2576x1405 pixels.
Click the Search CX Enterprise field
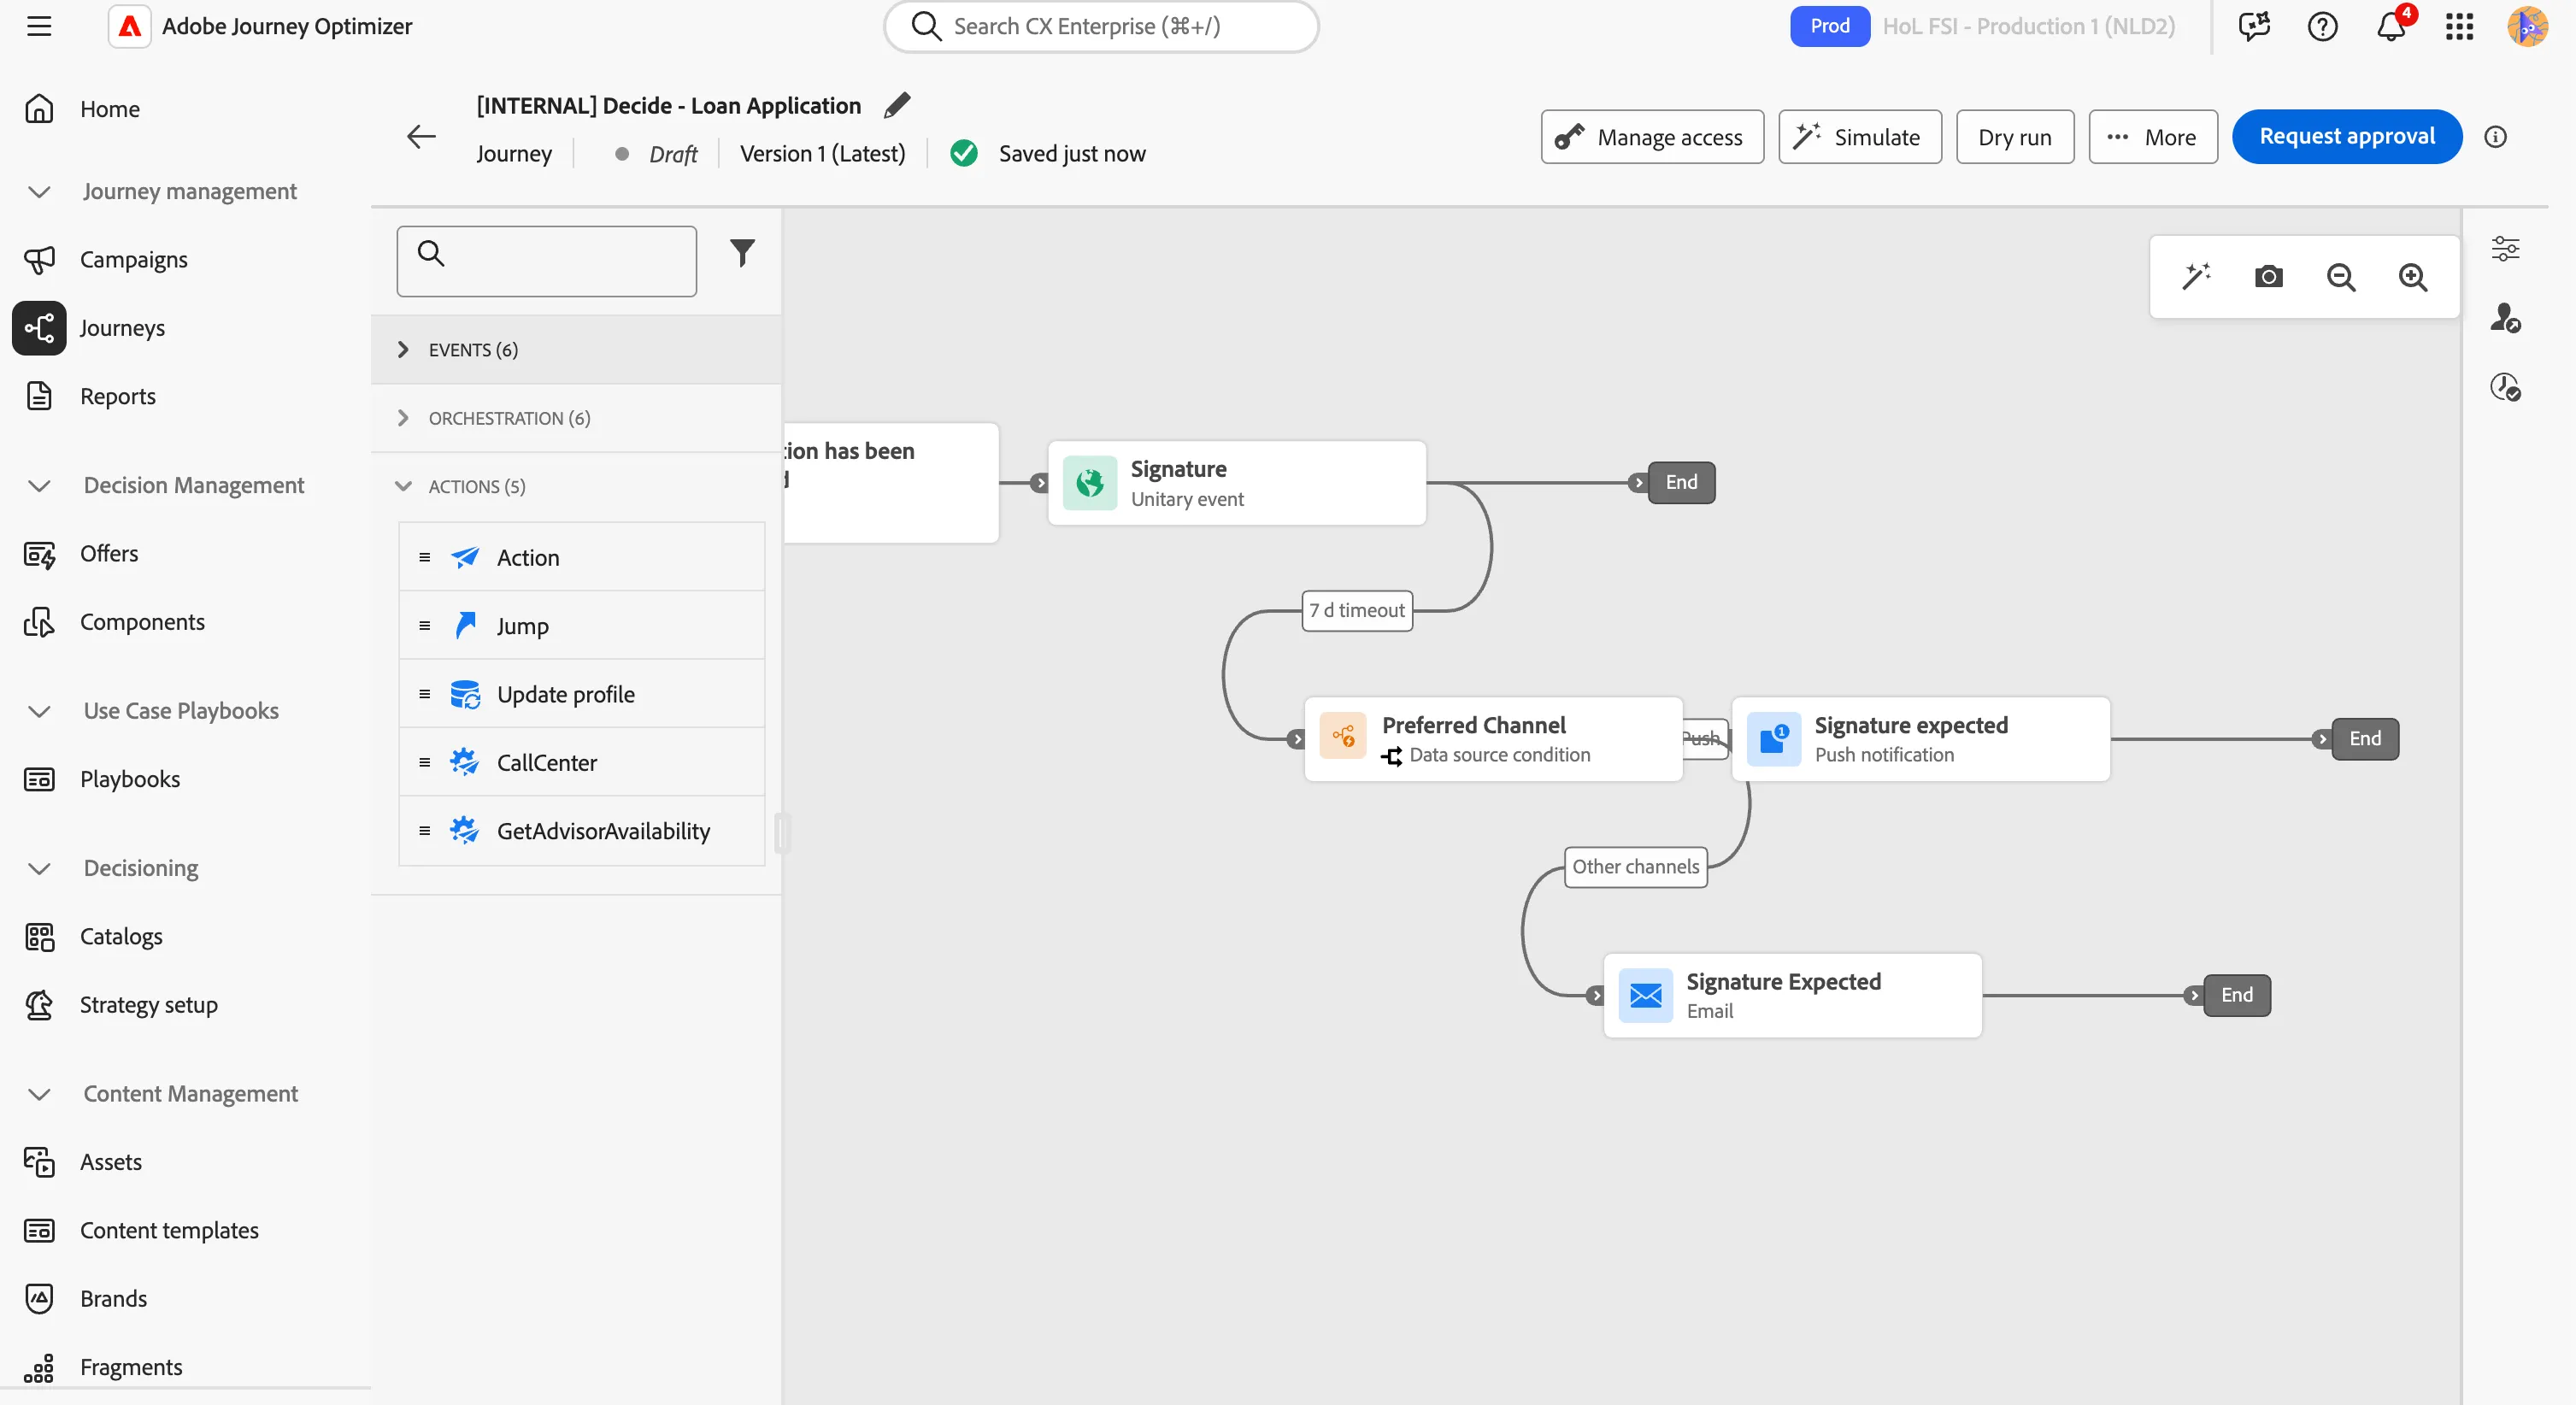coord(1101,26)
